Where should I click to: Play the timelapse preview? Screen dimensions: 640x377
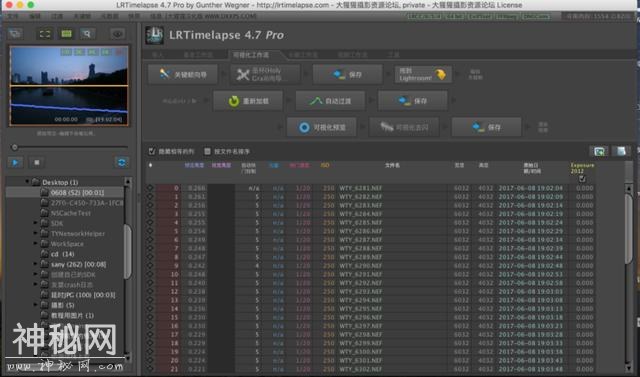coord(16,162)
